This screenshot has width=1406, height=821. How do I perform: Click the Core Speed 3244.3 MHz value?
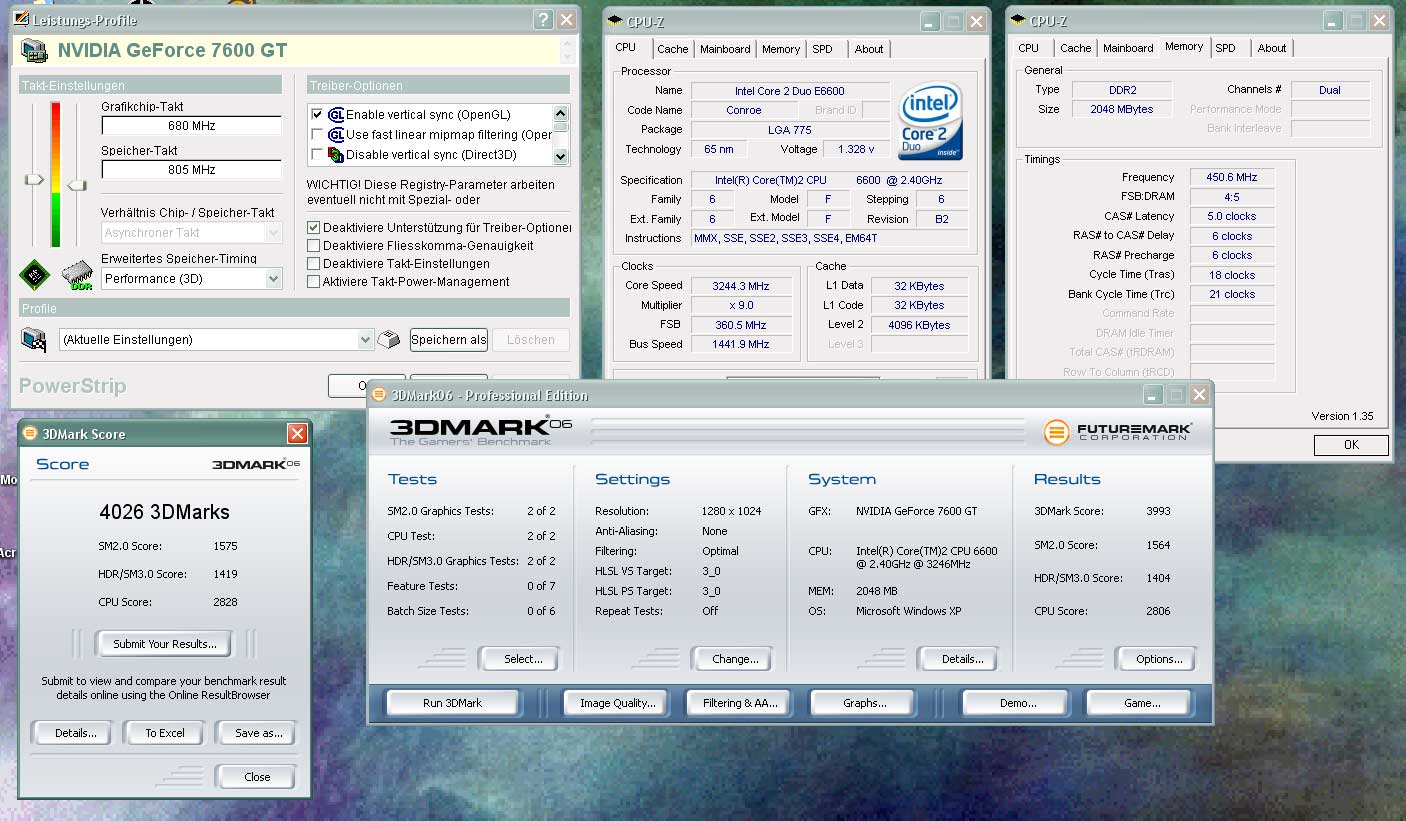742,286
